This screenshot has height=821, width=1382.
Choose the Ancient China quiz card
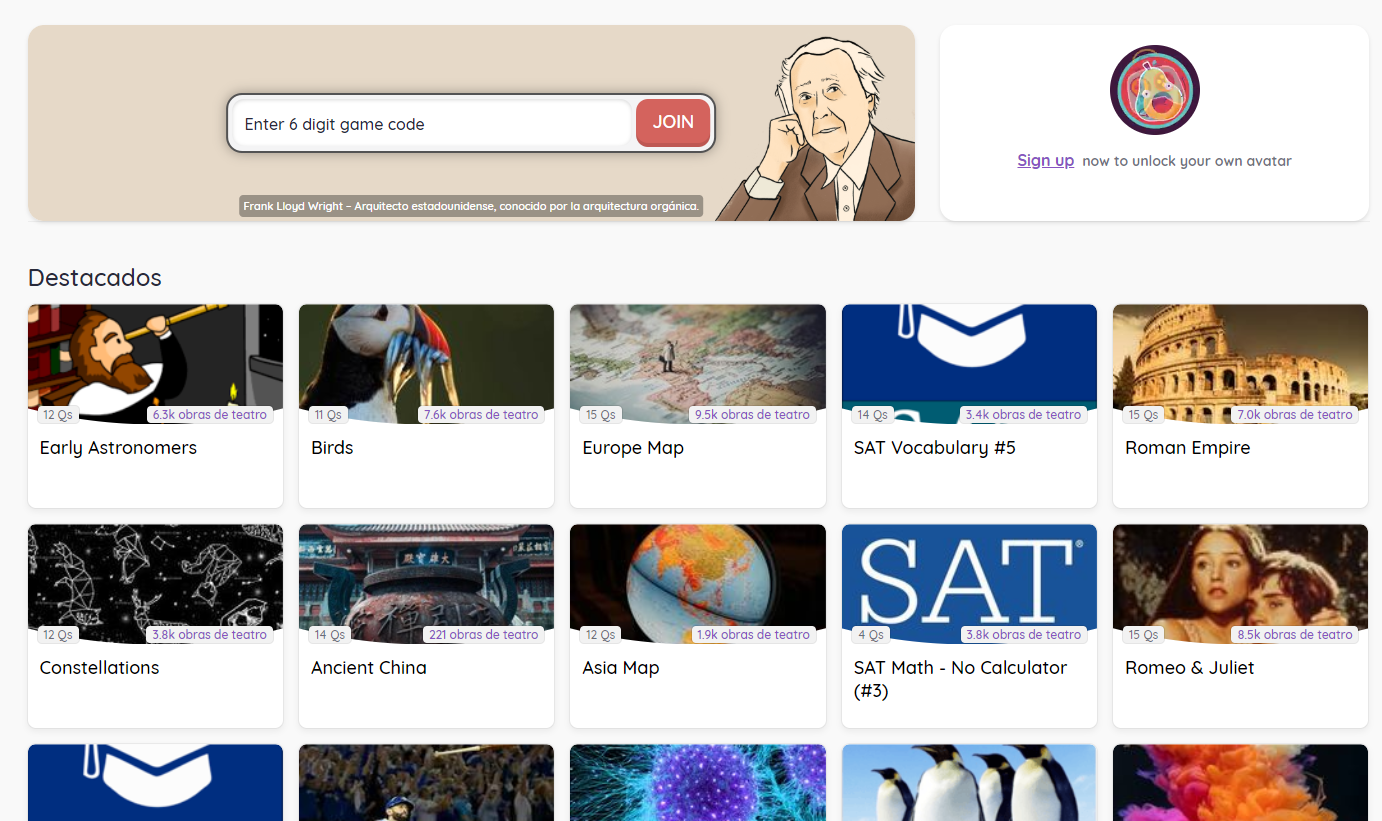click(x=426, y=626)
